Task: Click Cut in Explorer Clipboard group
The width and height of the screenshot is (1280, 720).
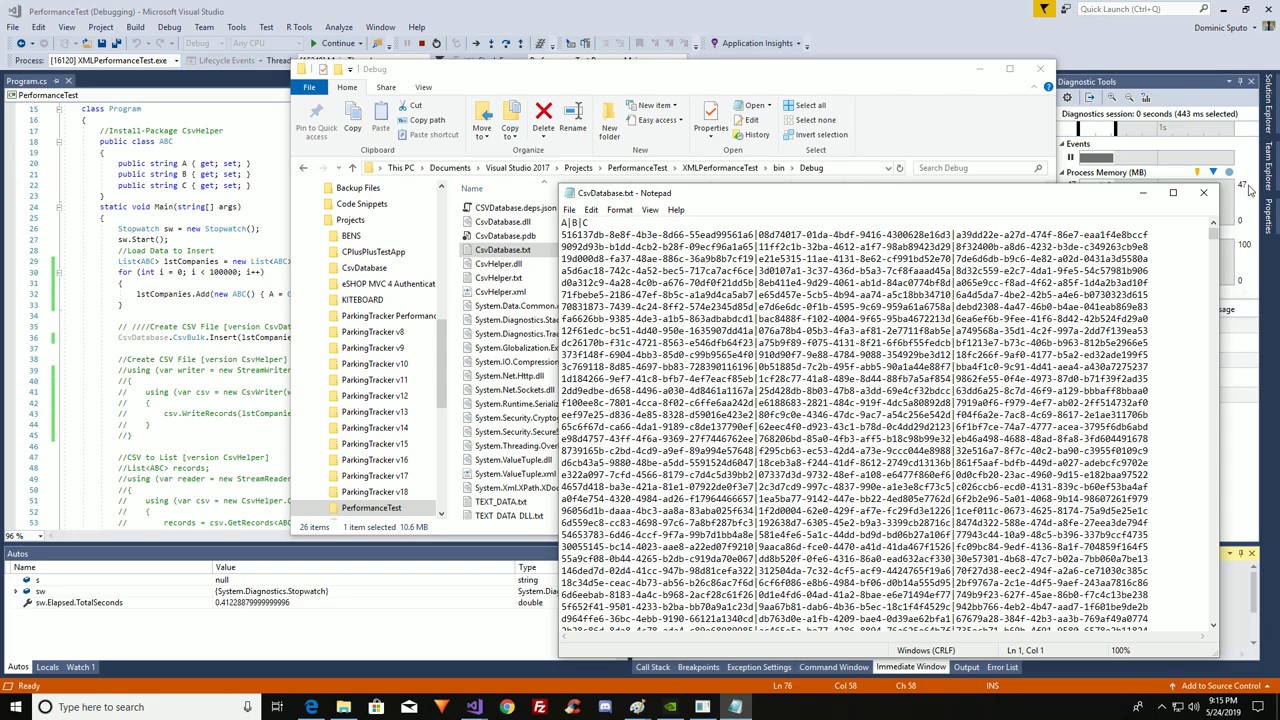Action: (x=408, y=105)
